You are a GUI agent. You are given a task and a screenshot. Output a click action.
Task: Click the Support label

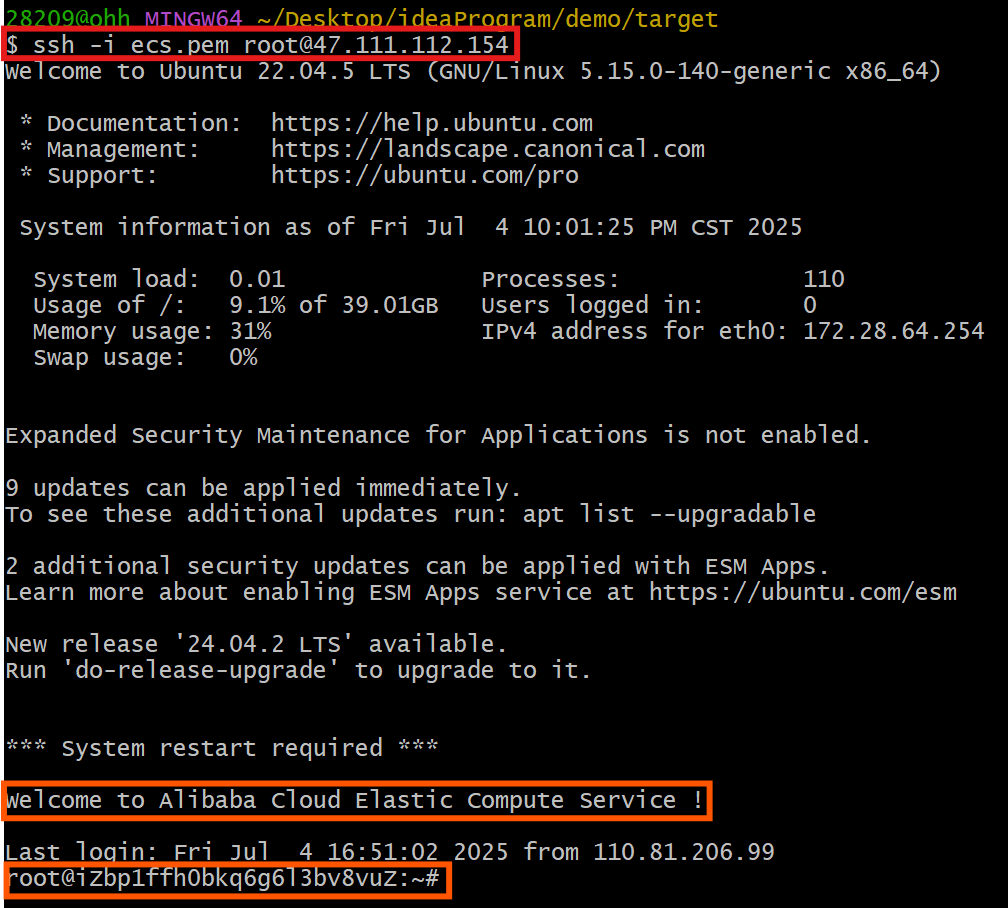click(102, 175)
